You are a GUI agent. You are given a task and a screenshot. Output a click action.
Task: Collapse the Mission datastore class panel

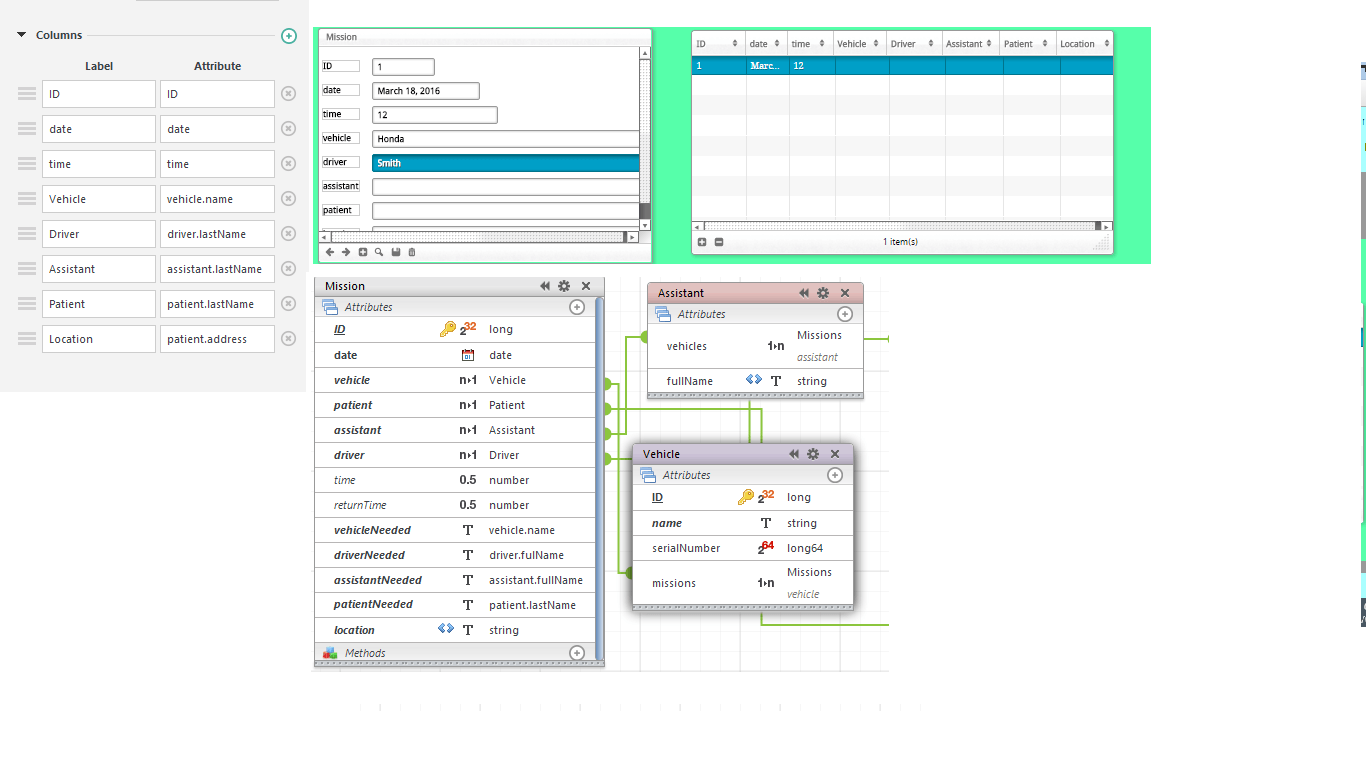click(x=545, y=286)
